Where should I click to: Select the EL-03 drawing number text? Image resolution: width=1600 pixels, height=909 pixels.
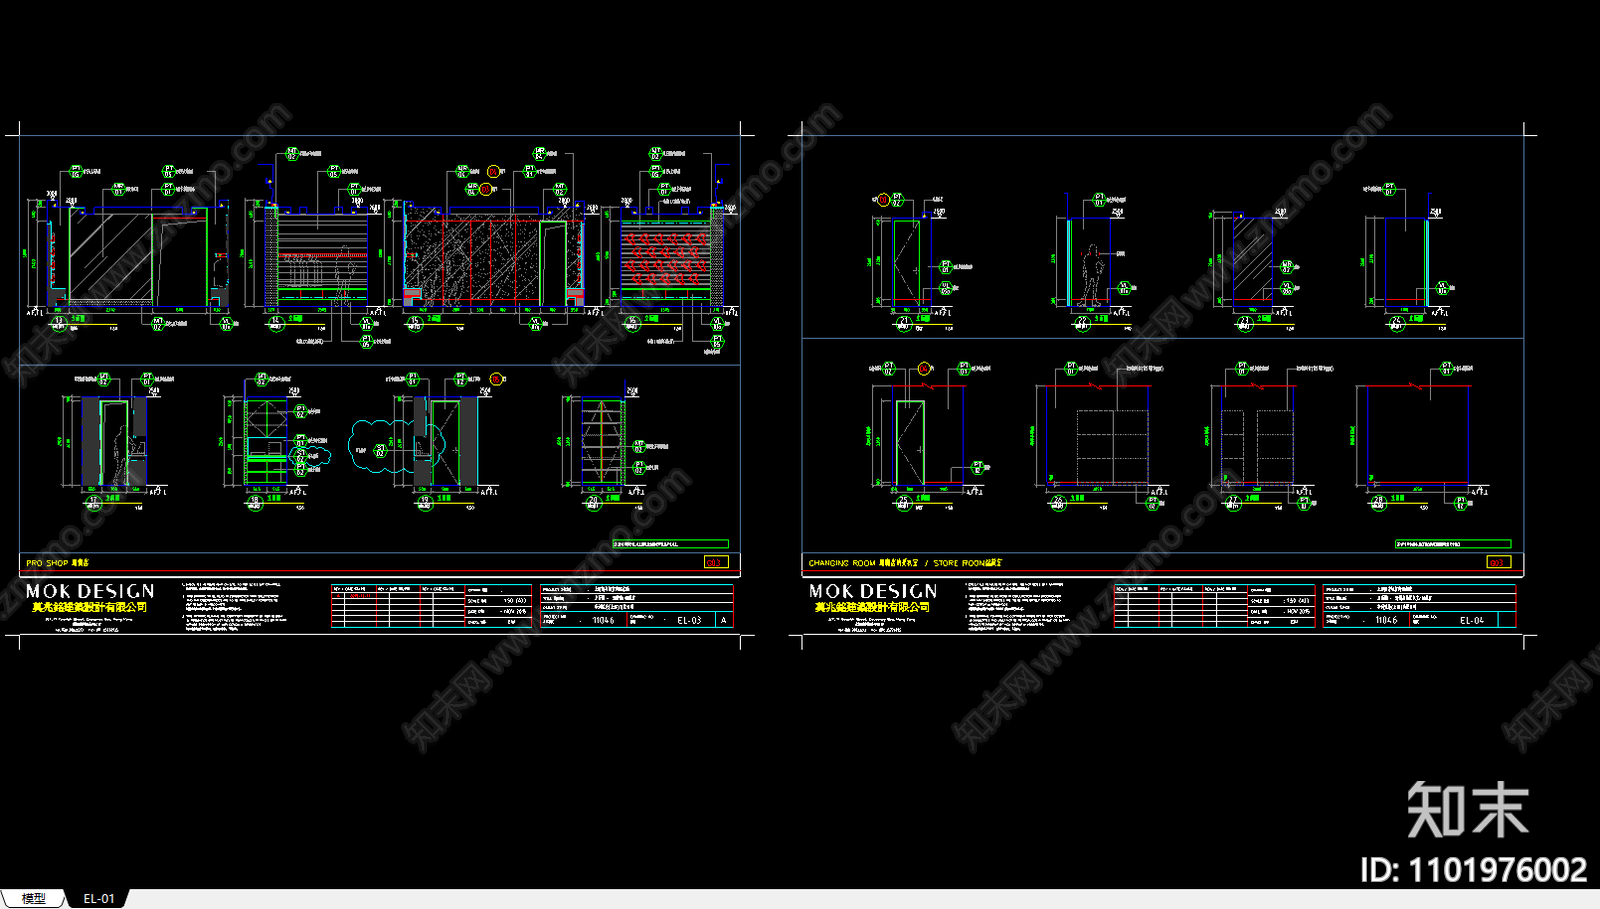click(689, 621)
